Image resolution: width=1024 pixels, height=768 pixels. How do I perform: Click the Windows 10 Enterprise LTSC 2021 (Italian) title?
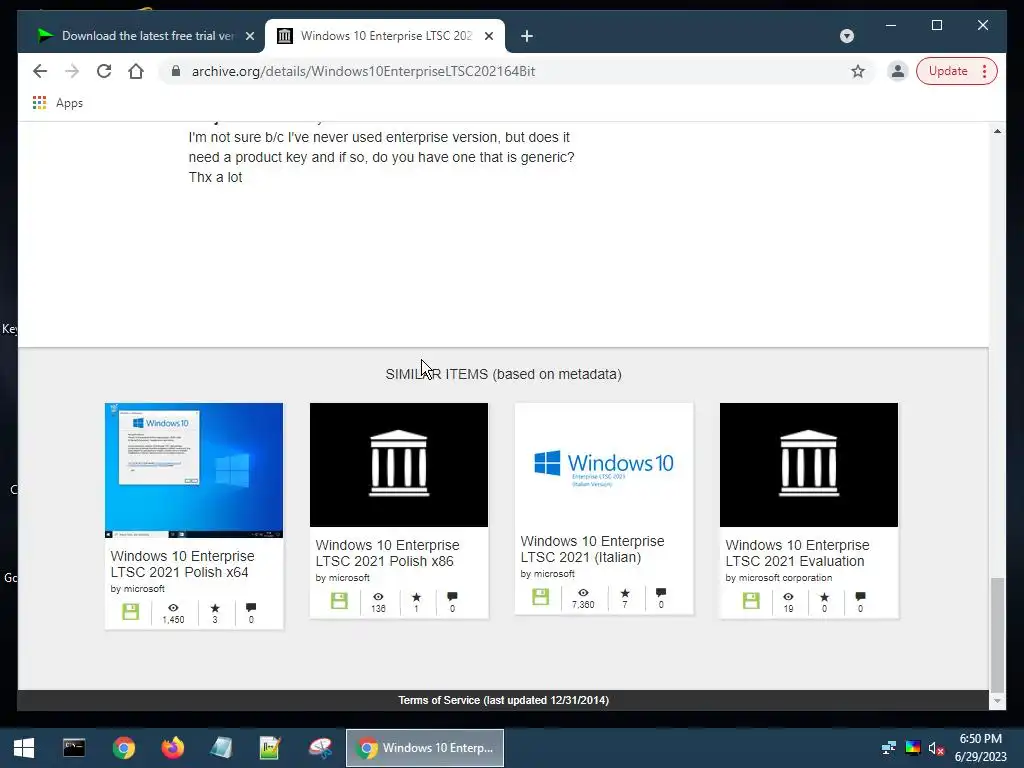[x=592, y=549]
